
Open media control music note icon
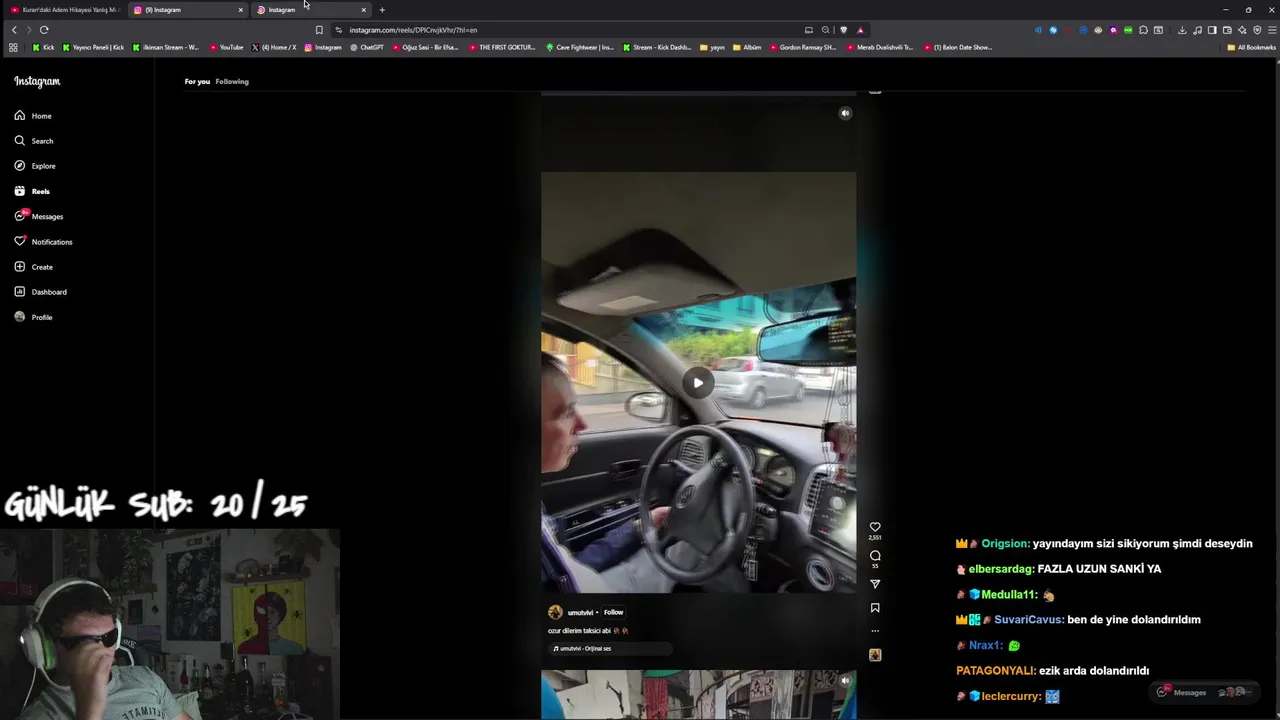point(1197,30)
